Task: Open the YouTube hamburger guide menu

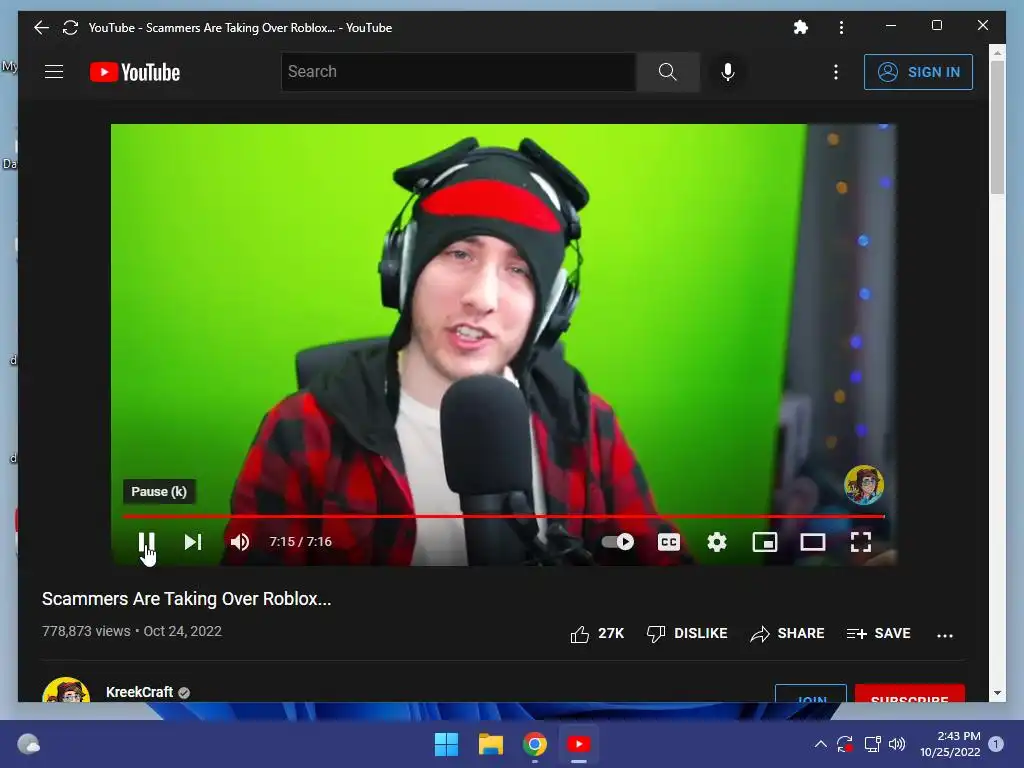Action: click(54, 71)
